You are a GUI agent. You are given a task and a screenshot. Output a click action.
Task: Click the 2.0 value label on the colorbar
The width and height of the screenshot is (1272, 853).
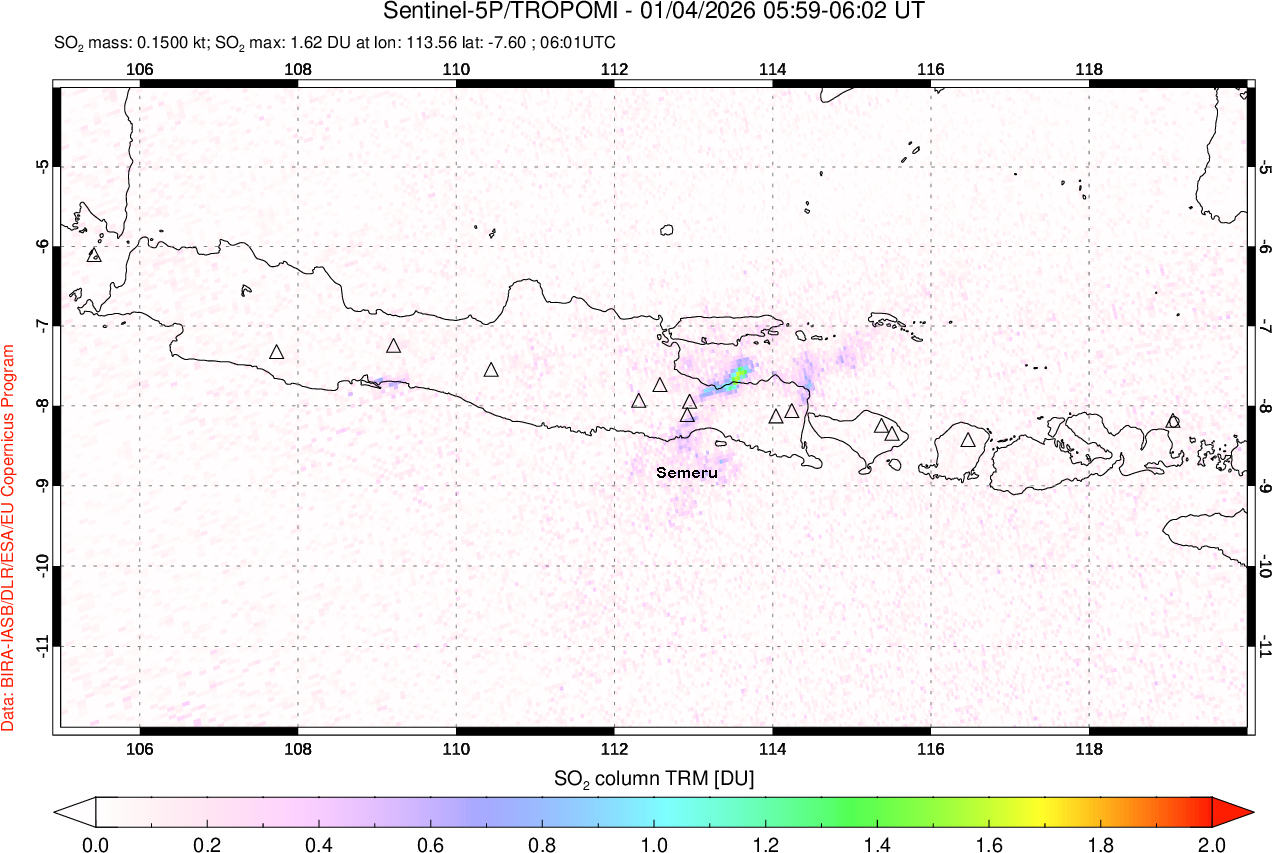click(x=1211, y=844)
